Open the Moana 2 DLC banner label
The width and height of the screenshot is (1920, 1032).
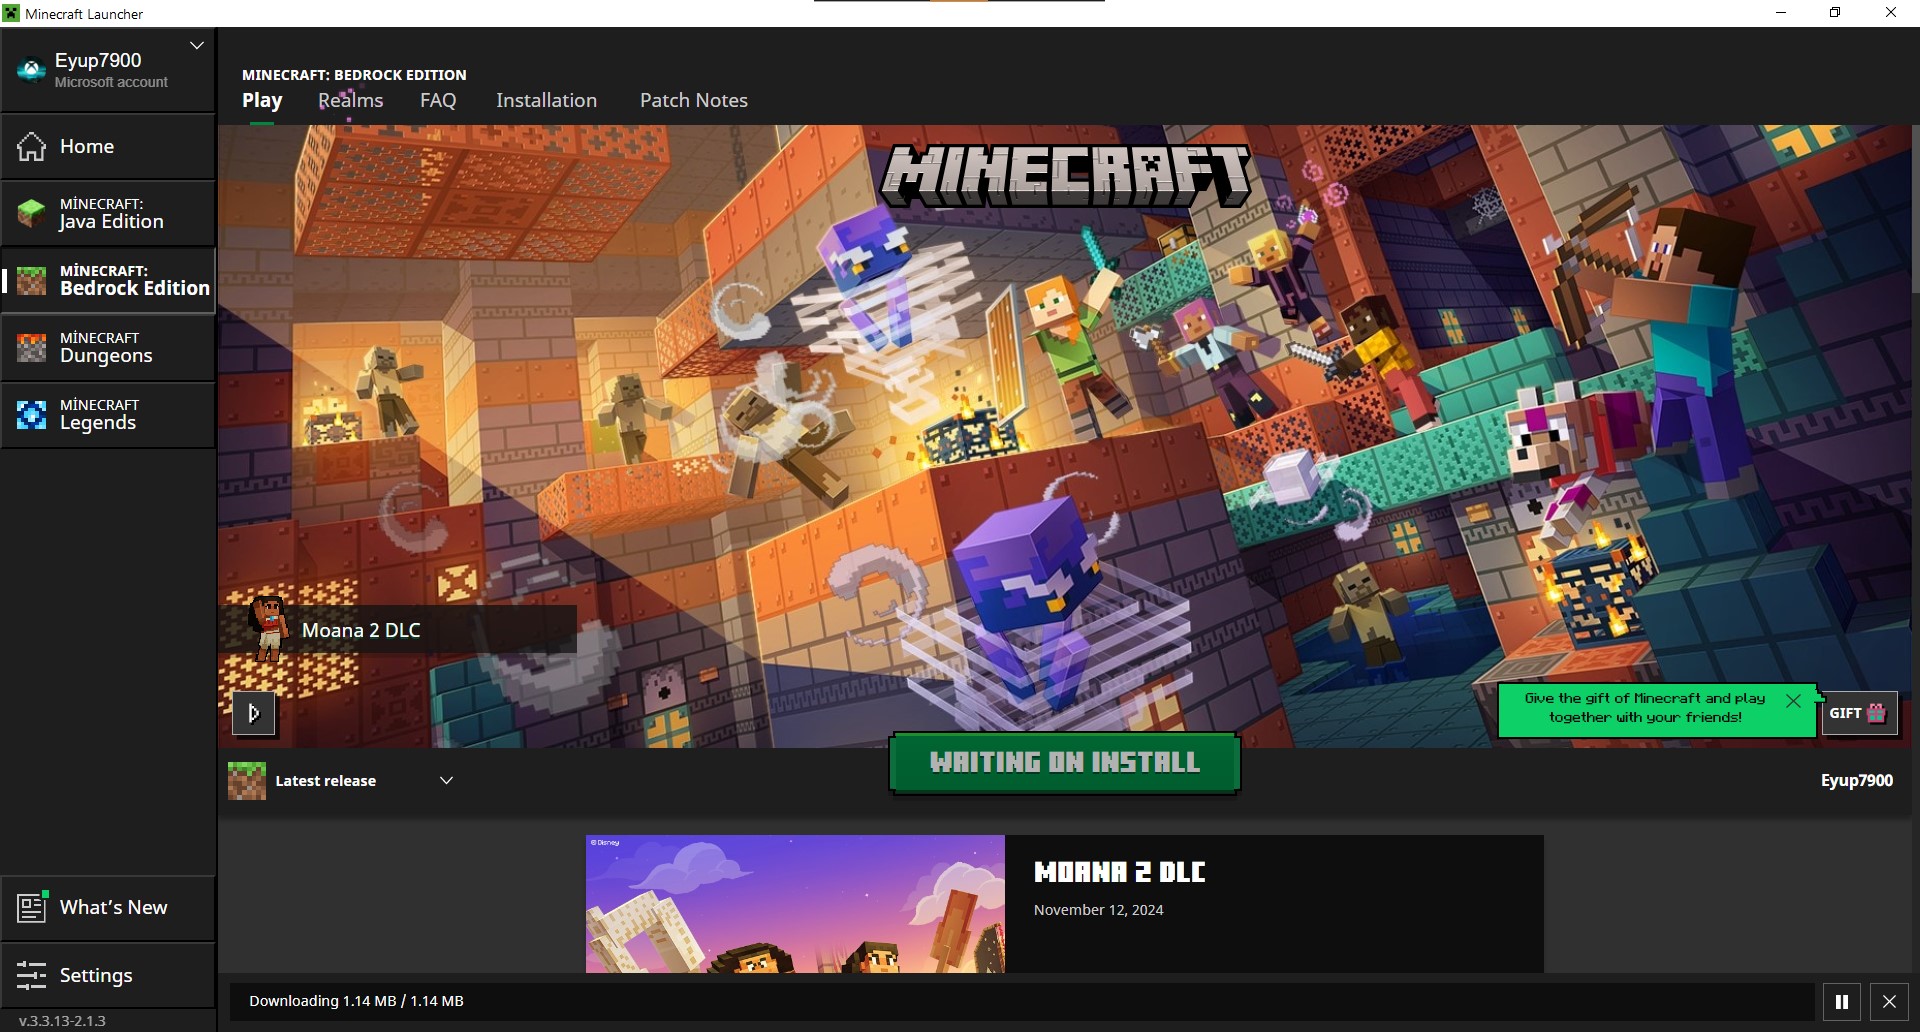click(398, 630)
